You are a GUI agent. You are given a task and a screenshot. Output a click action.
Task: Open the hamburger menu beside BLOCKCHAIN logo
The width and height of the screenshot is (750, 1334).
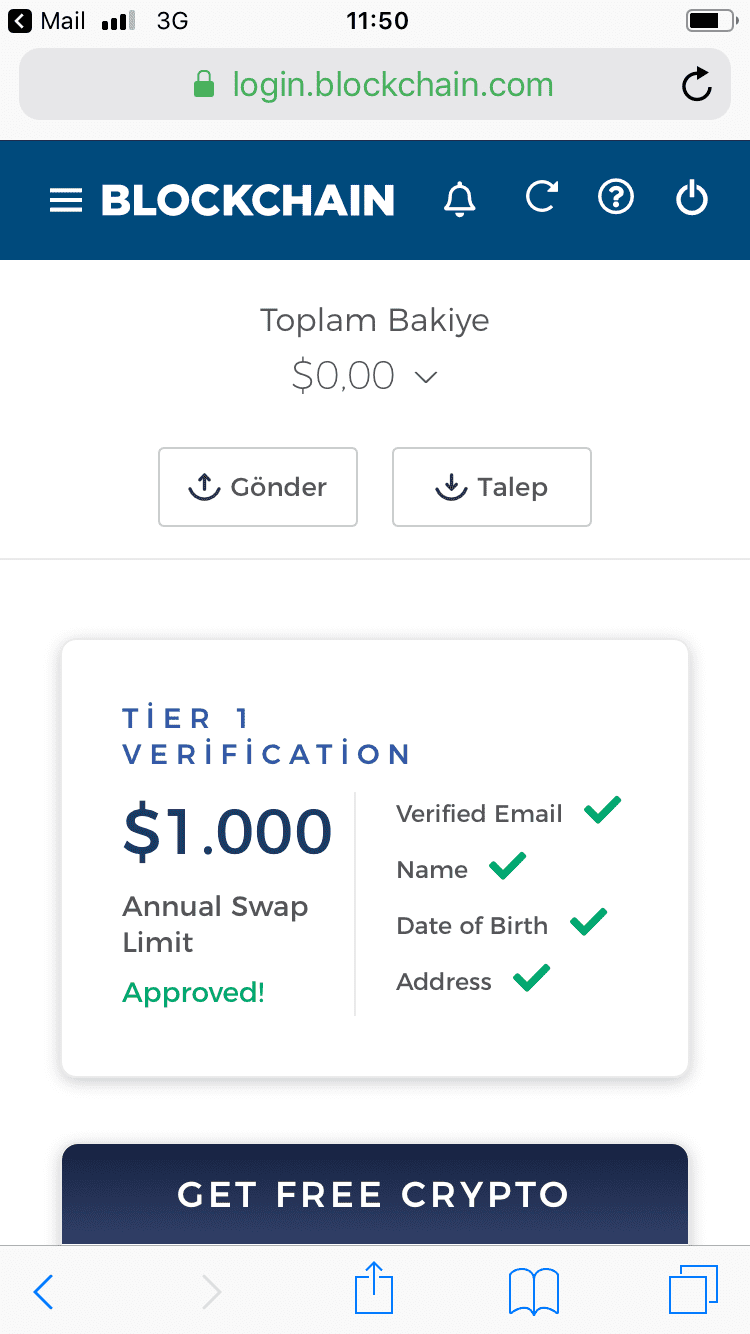coord(65,201)
